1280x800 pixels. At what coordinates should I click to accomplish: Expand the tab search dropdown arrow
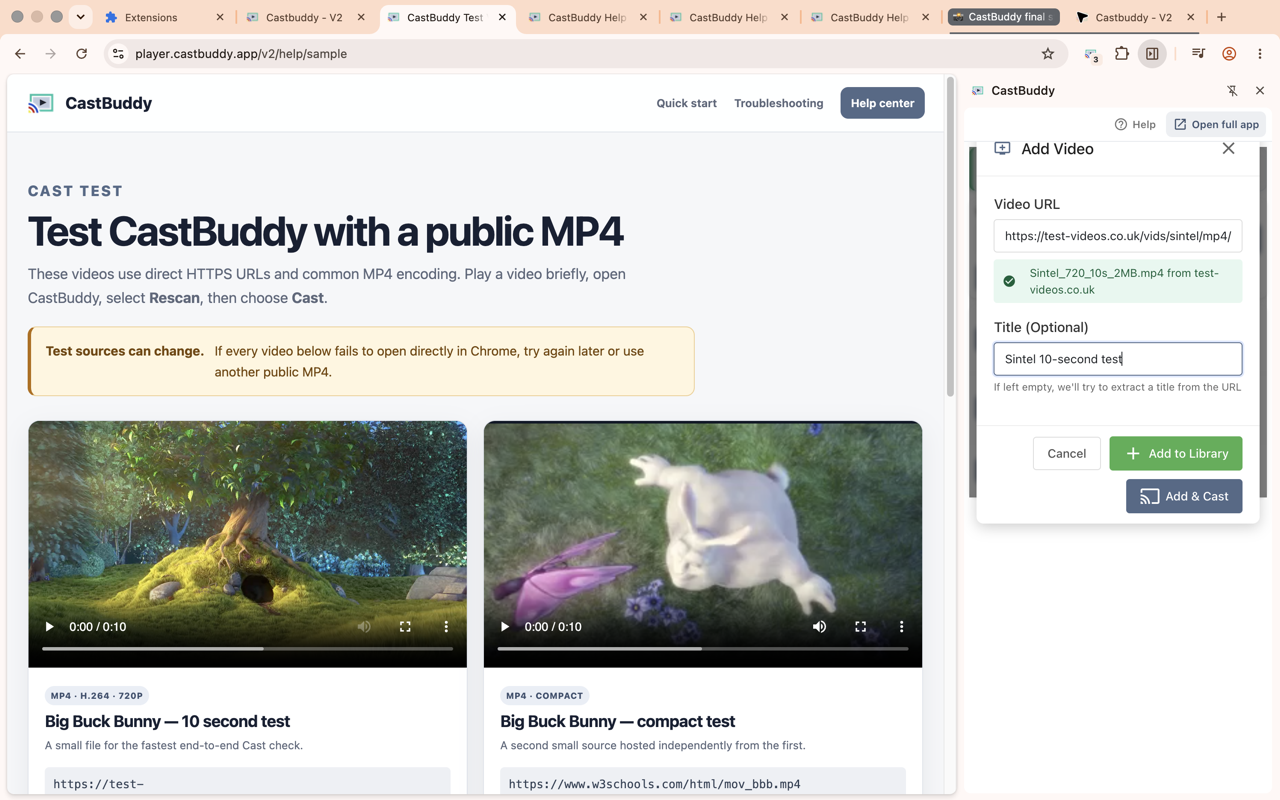tap(81, 17)
